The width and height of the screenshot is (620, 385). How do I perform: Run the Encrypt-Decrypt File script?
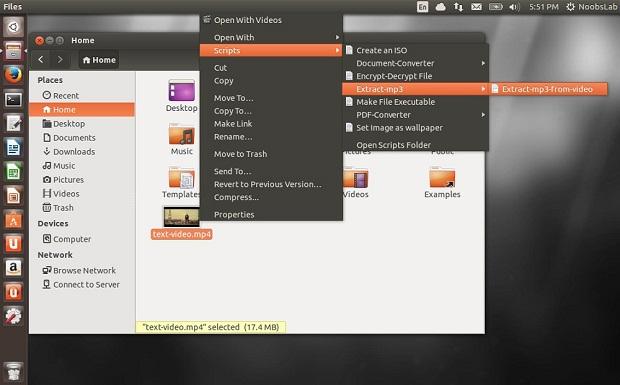click(x=416, y=76)
